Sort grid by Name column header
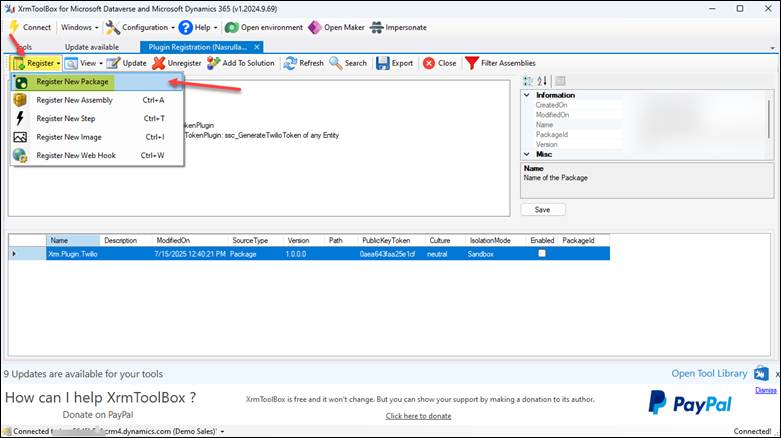This screenshot has width=781, height=438. (73, 240)
